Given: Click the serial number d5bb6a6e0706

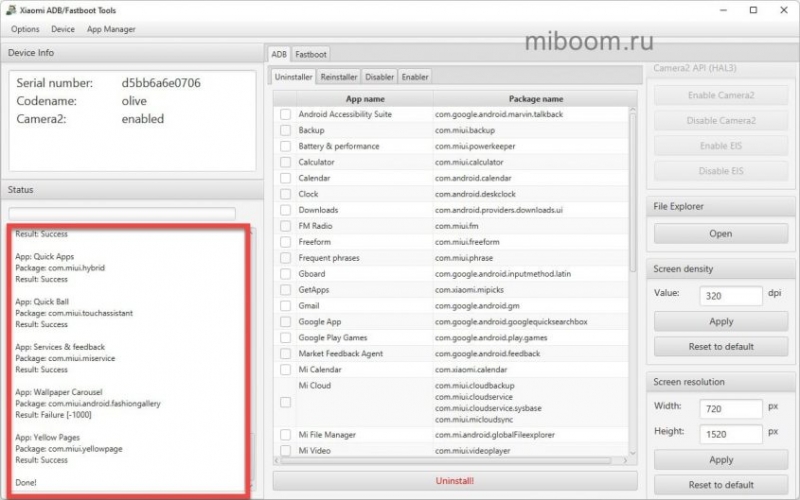Looking at the screenshot, I should tap(161, 83).
